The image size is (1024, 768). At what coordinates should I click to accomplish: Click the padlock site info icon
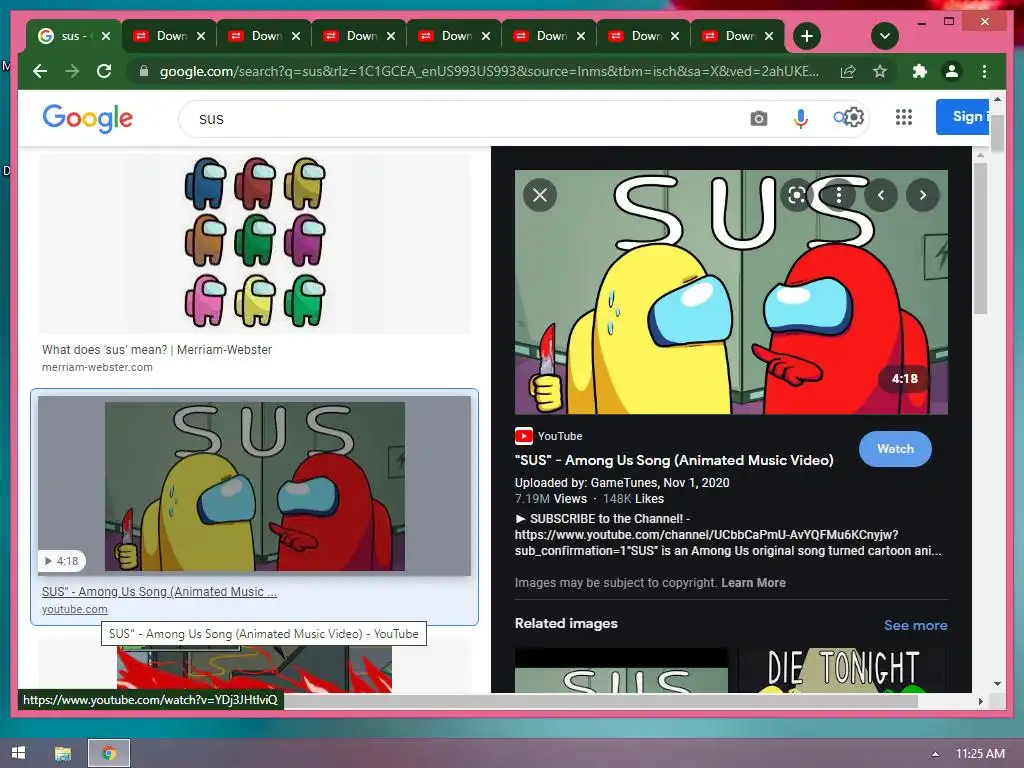[144, 71]
